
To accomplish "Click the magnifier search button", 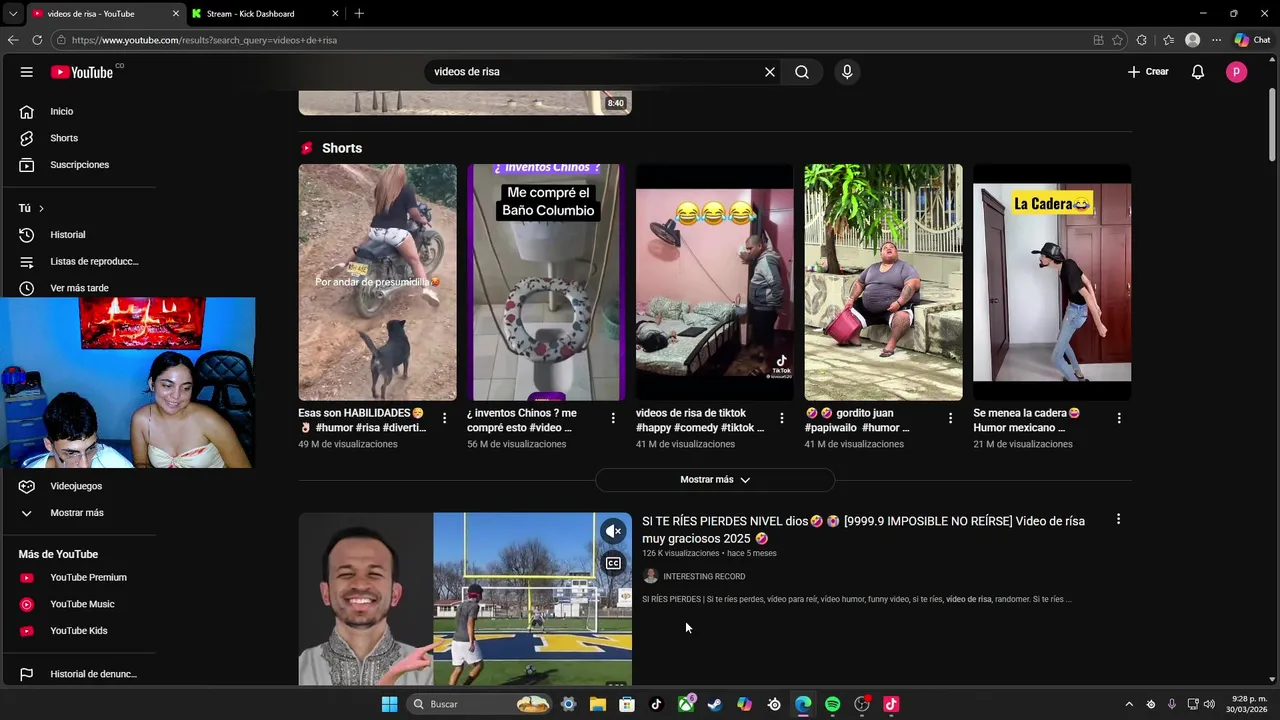I will pyautogui.click(x=802, y=72).
